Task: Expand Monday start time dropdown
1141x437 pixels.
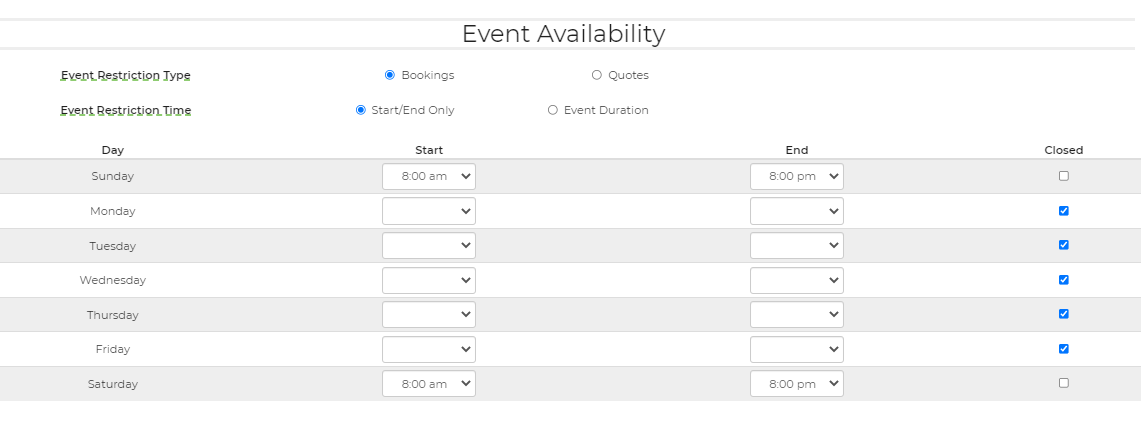Action: click(428, 211)
